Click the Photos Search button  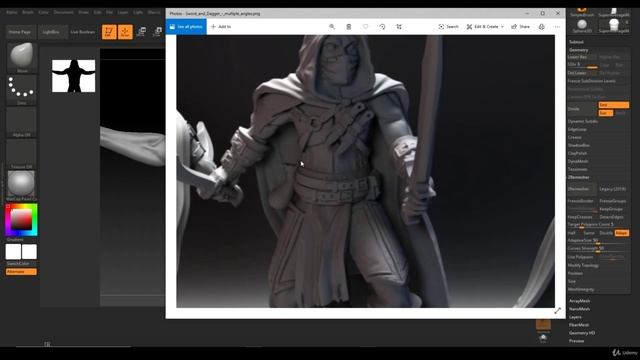pyautogui.click(x=448, y=27)
